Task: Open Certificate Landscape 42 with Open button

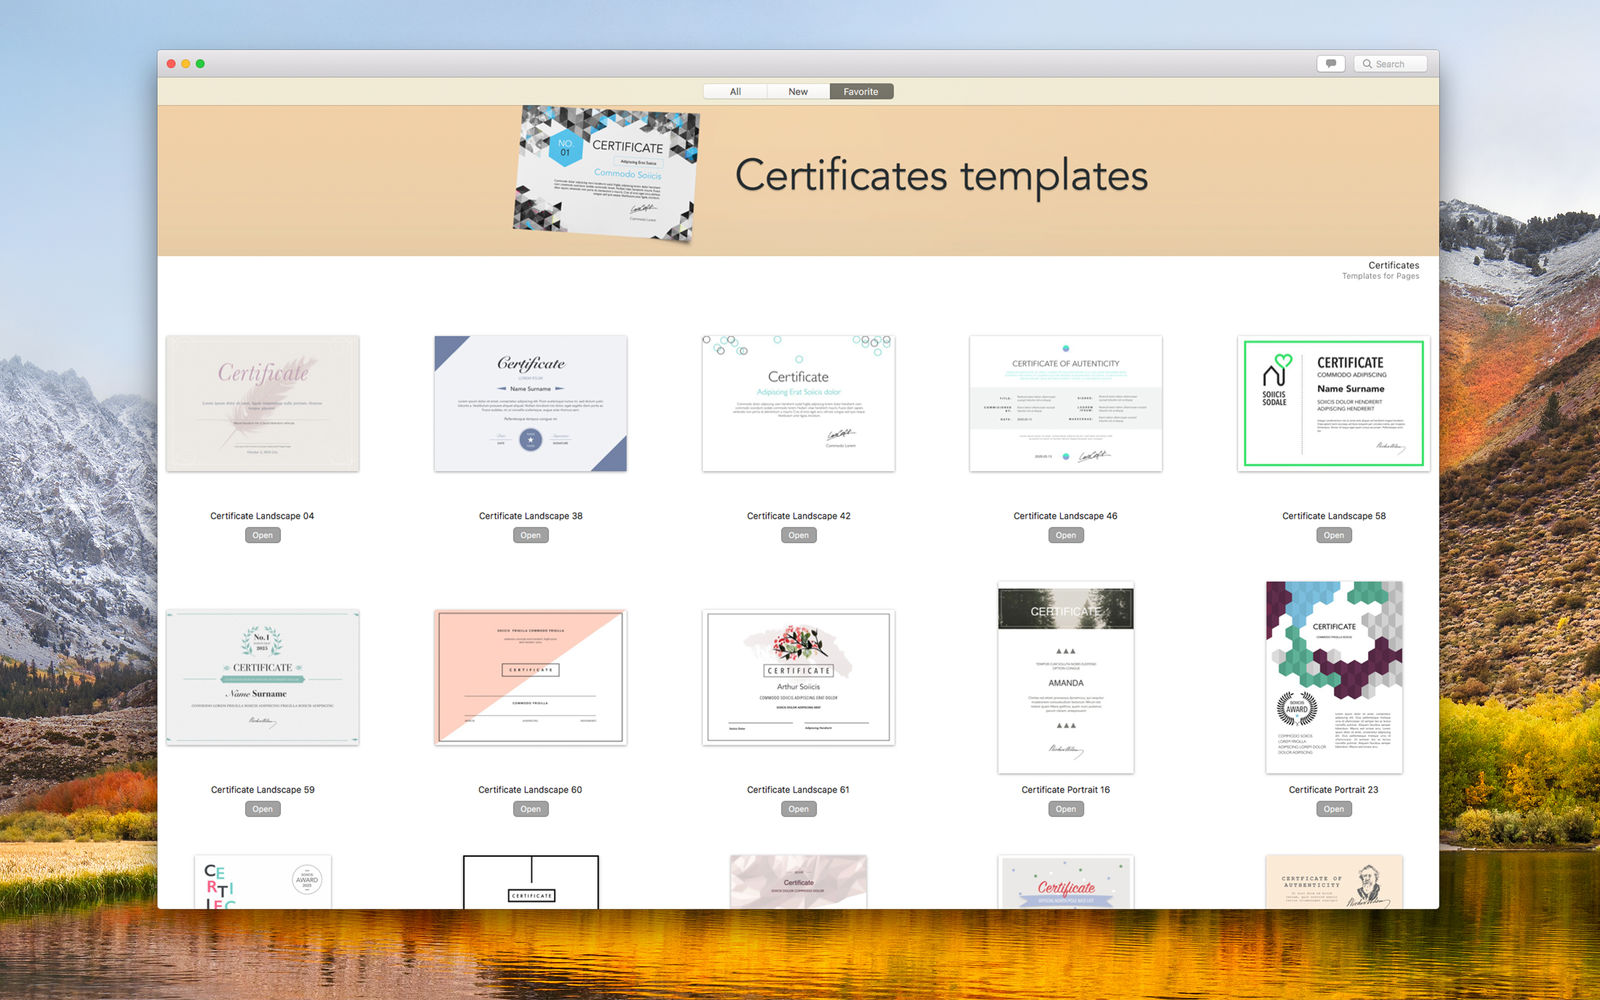Action: (798, 535)
